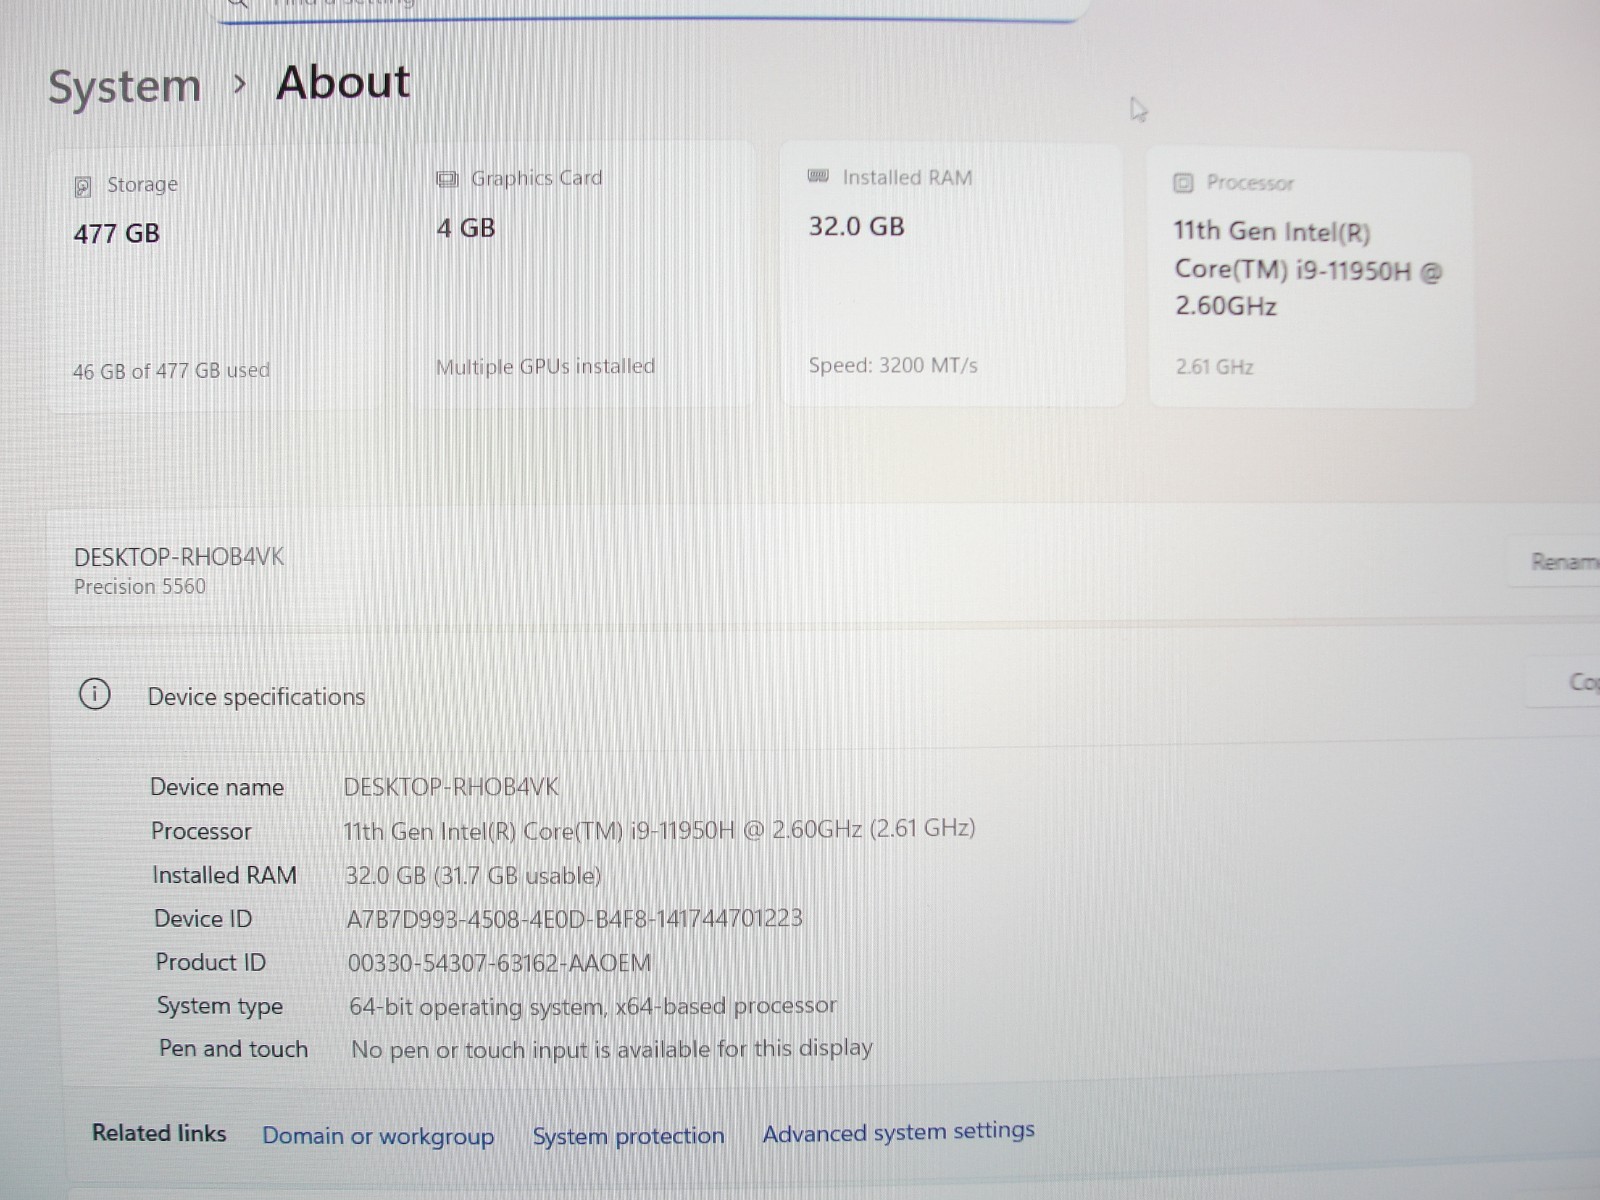This screenshot has height=1200, width=1600.
Task: Click the 'Installed RAM' specification label
Action: (x=224, y=876)
